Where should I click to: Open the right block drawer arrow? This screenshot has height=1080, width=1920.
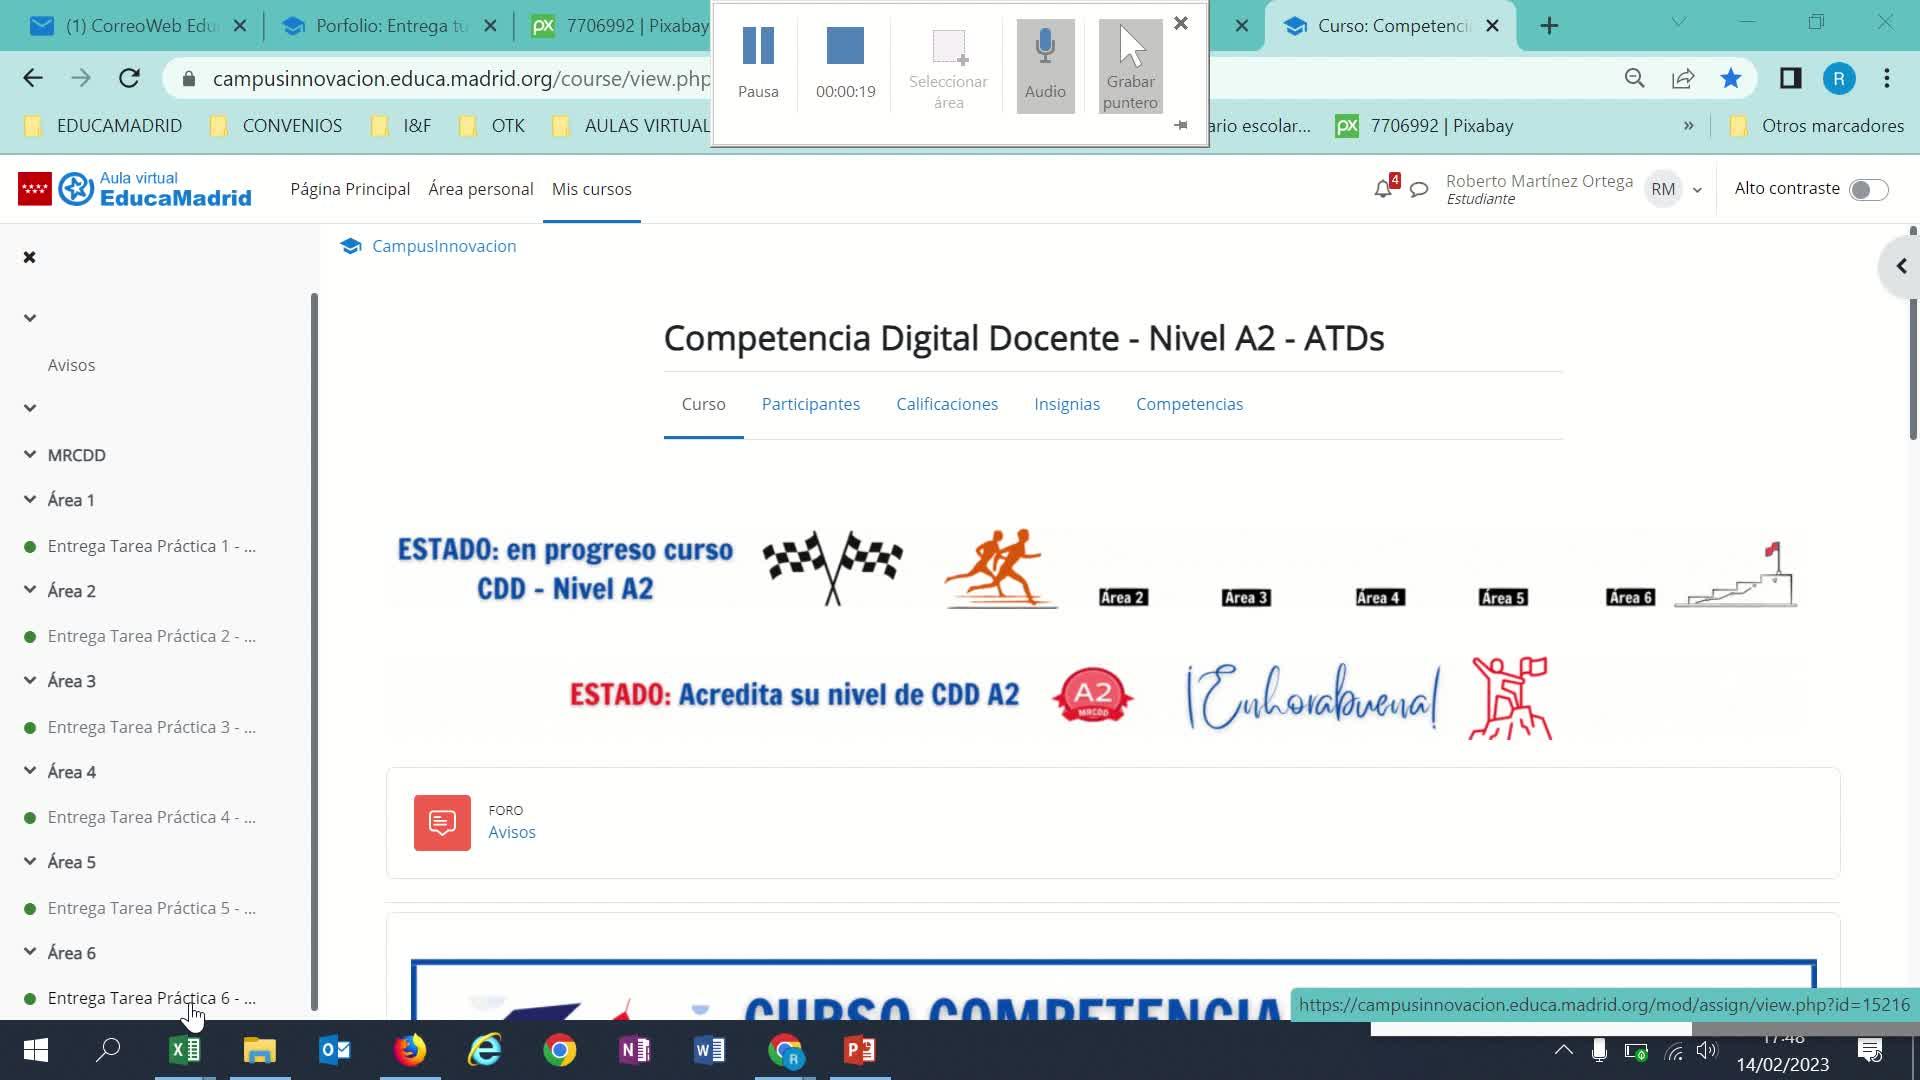click(1901, 267)
